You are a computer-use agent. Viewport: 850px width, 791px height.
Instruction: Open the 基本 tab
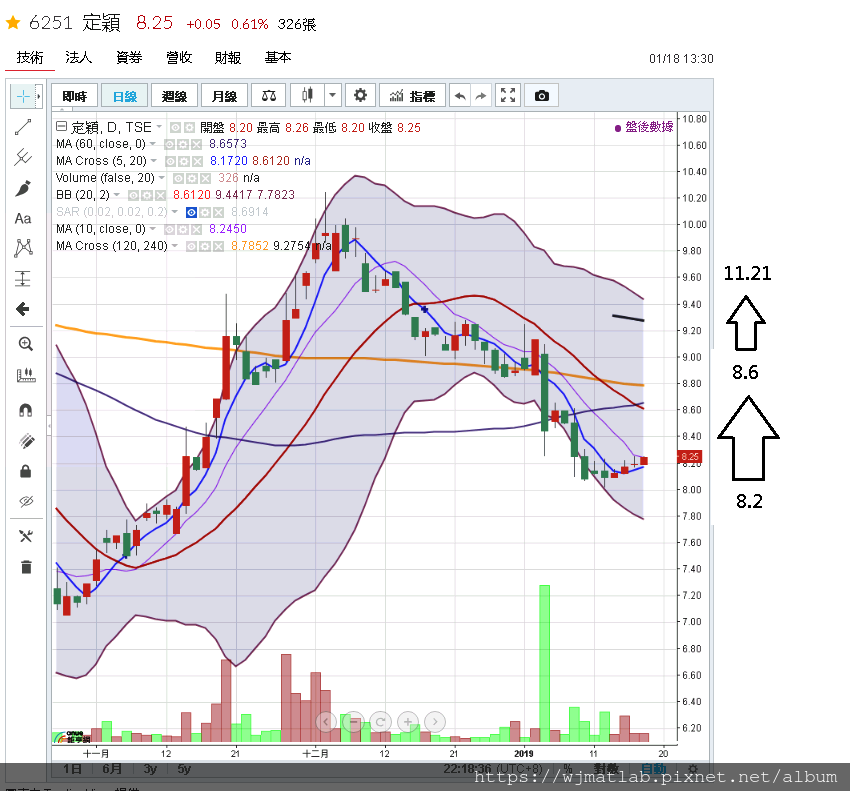click(x=278, y=57)
